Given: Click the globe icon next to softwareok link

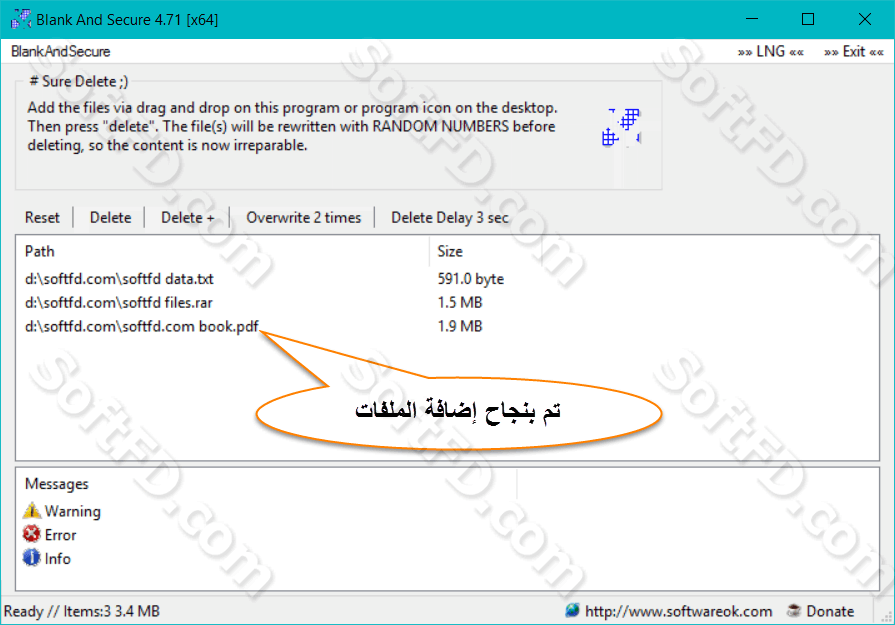Looking at the screenshot, I should pos(572,611).
